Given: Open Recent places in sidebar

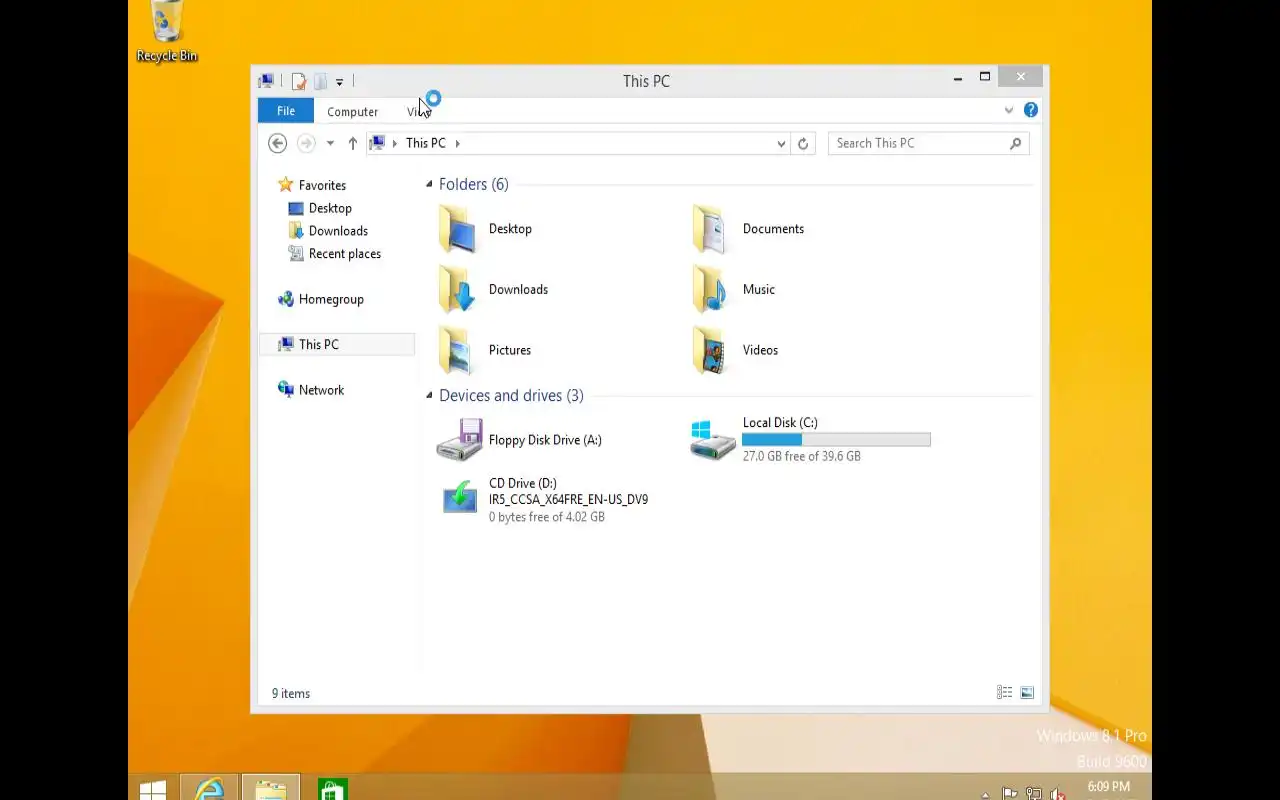Looking at the screenshot, I should click(344, 254).
